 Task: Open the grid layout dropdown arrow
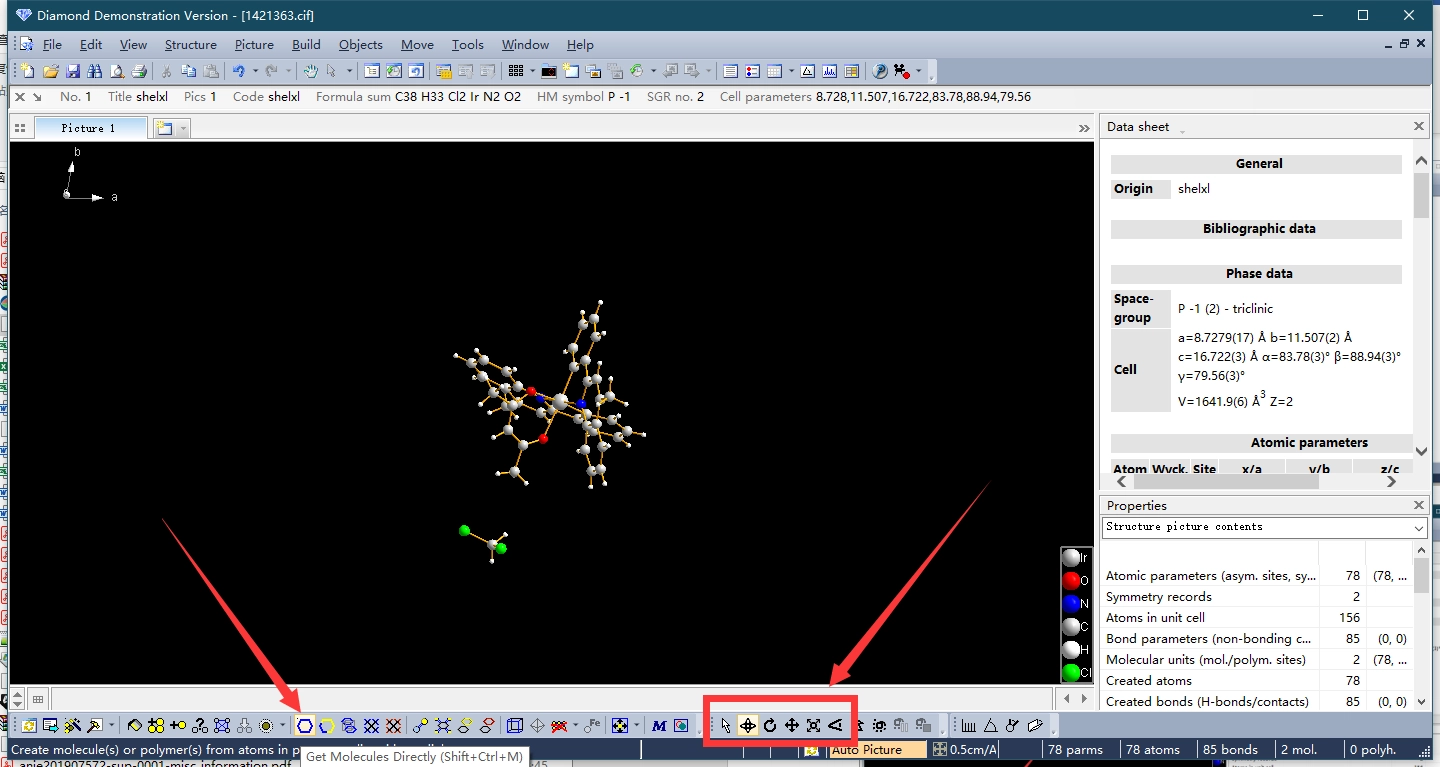532,71
